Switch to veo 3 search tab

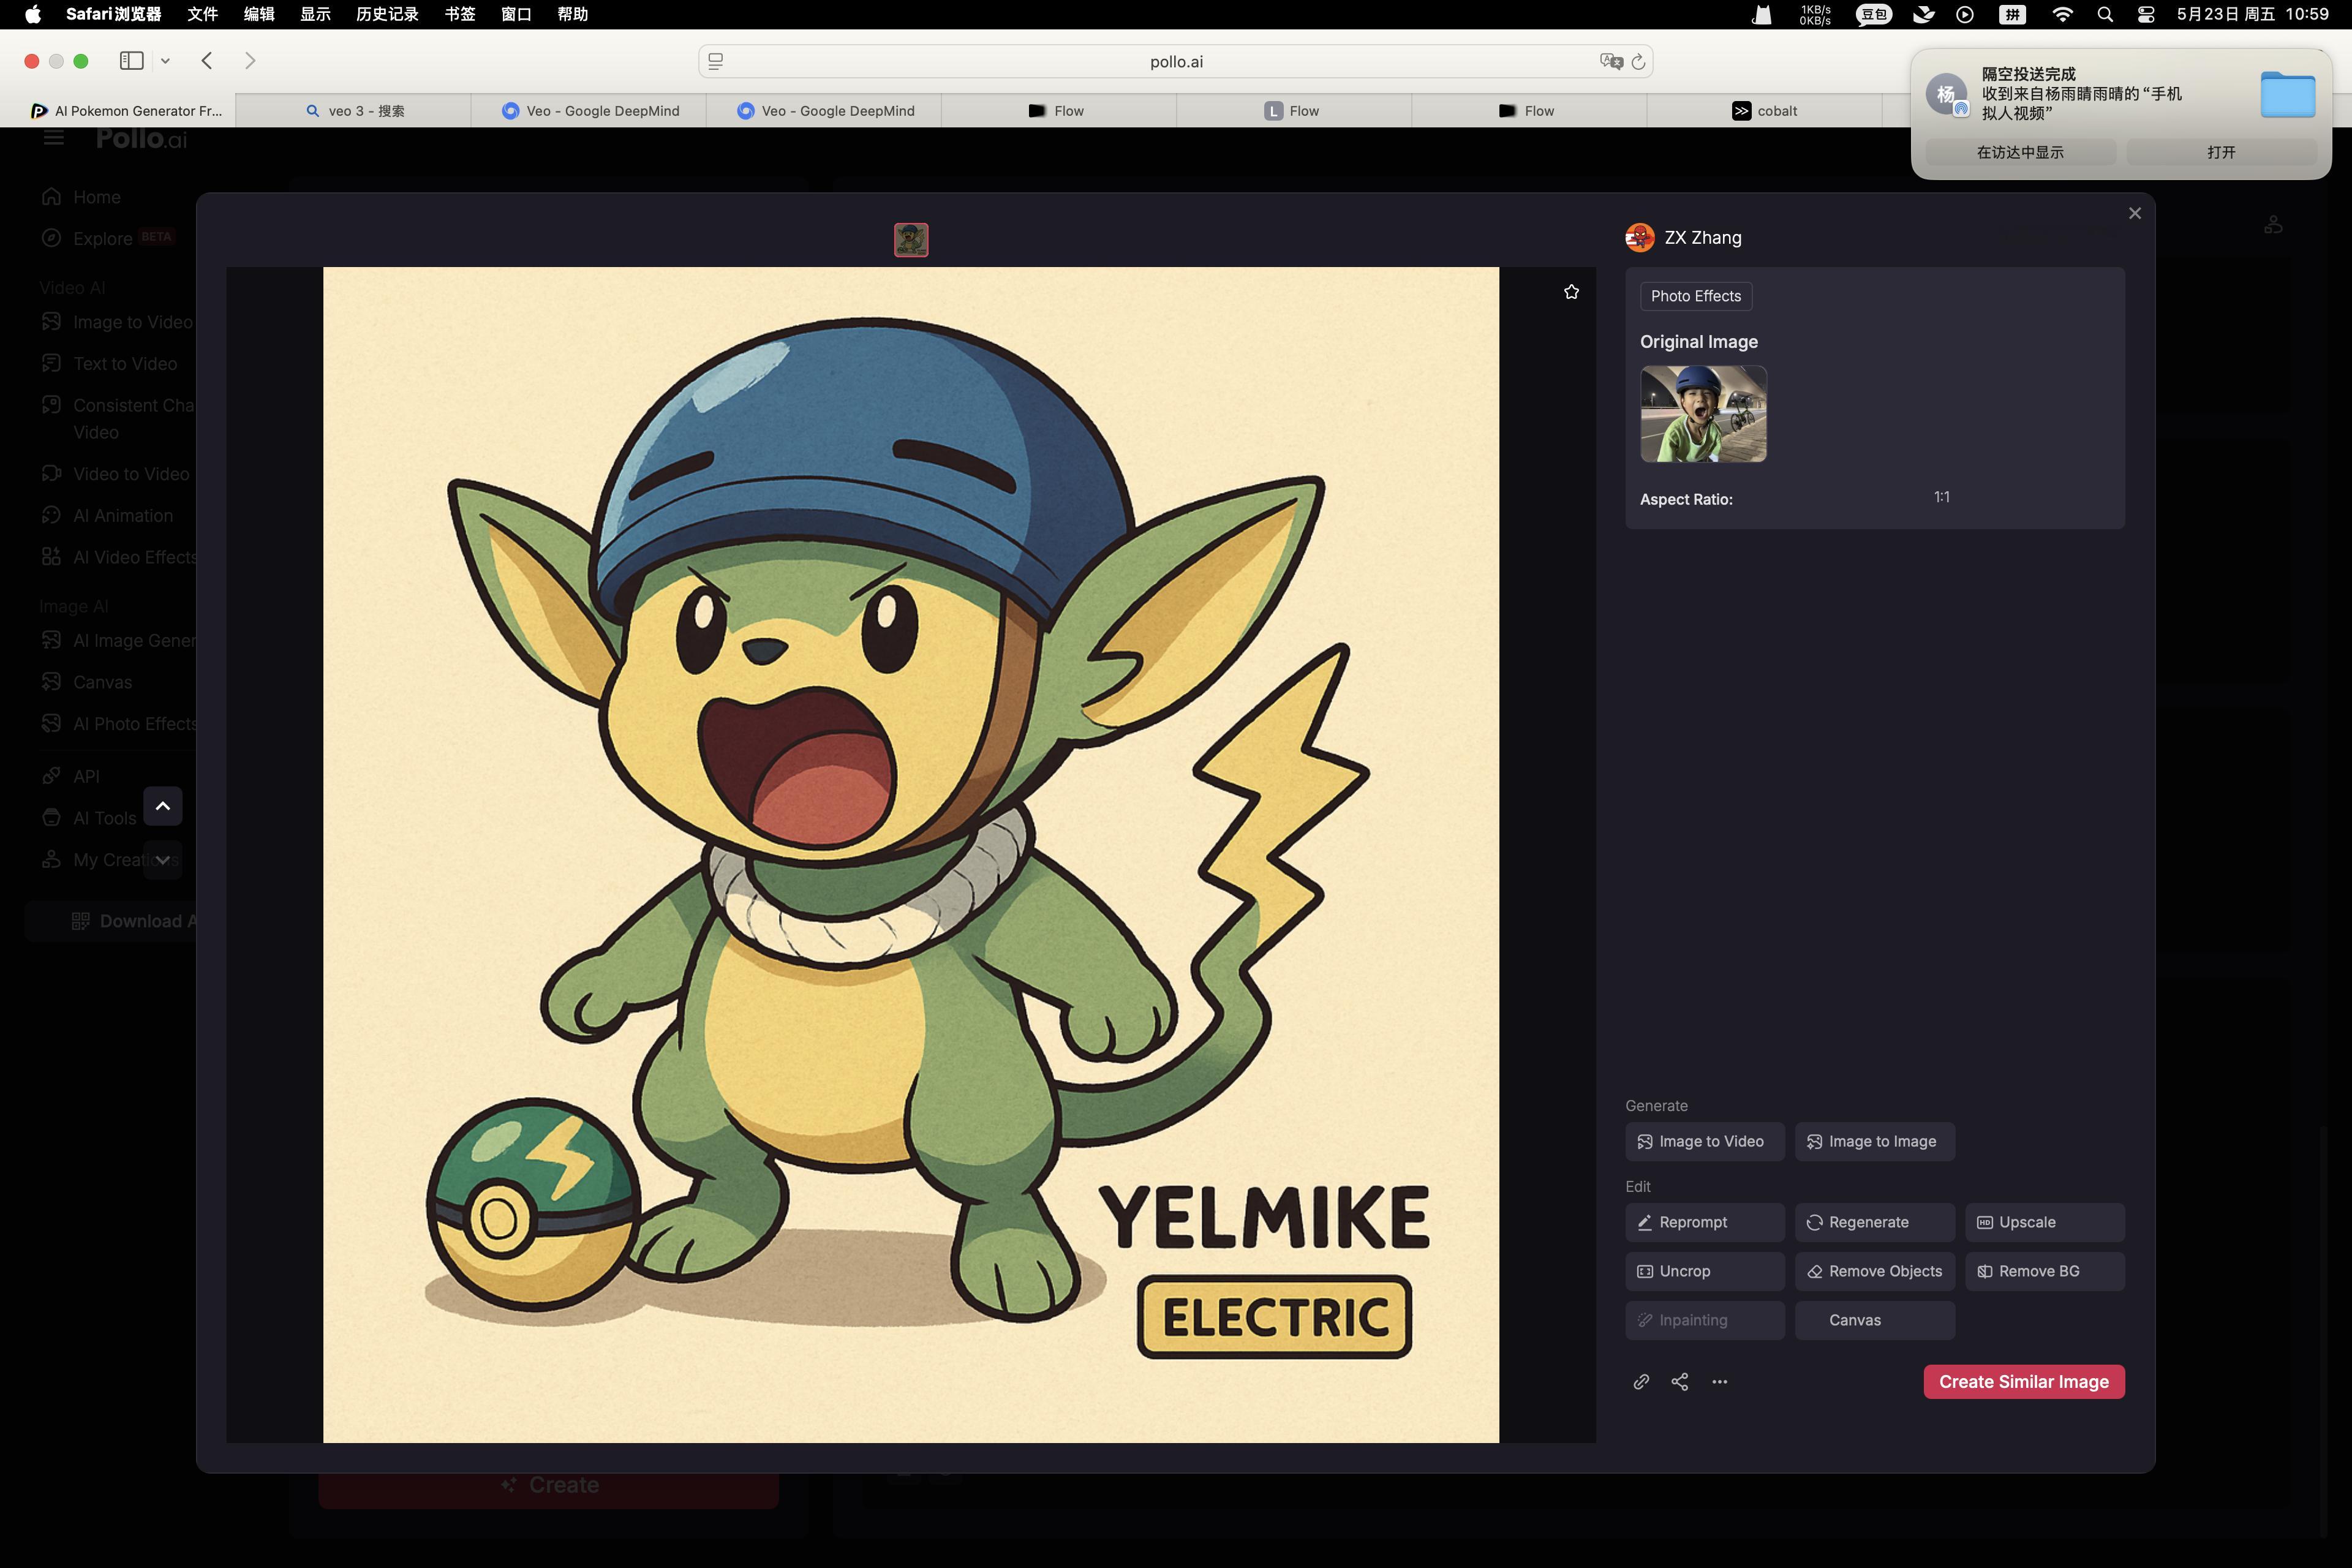[x=354, y=110]
